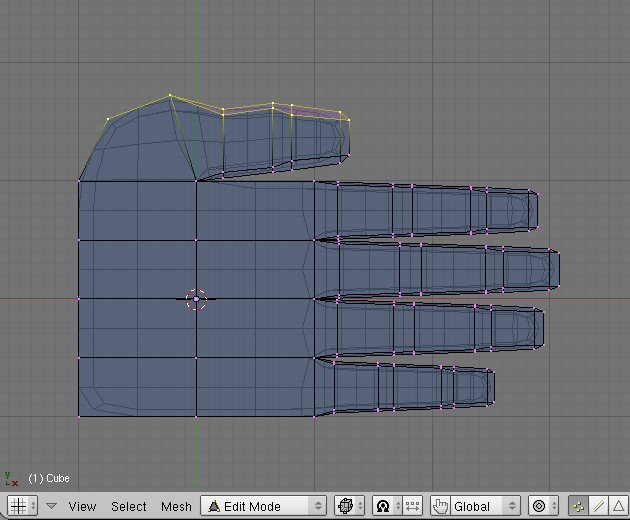Viewport: 630px width, 520px height.
Task: Click the yellow vertex at the thumb's peak
Action: pos(170,95)
